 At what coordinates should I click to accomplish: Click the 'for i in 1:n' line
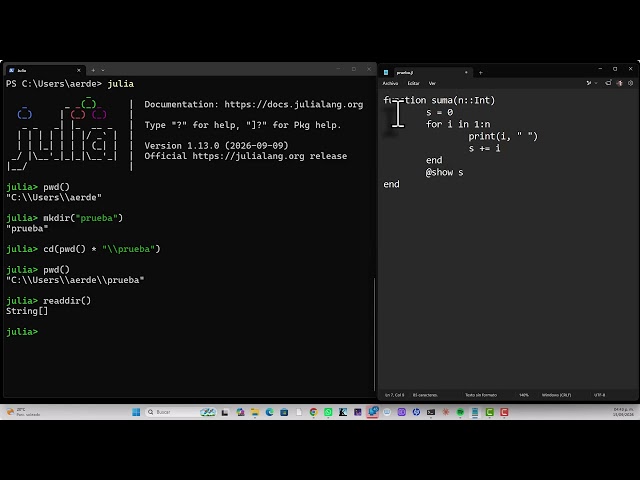point(458,124)
